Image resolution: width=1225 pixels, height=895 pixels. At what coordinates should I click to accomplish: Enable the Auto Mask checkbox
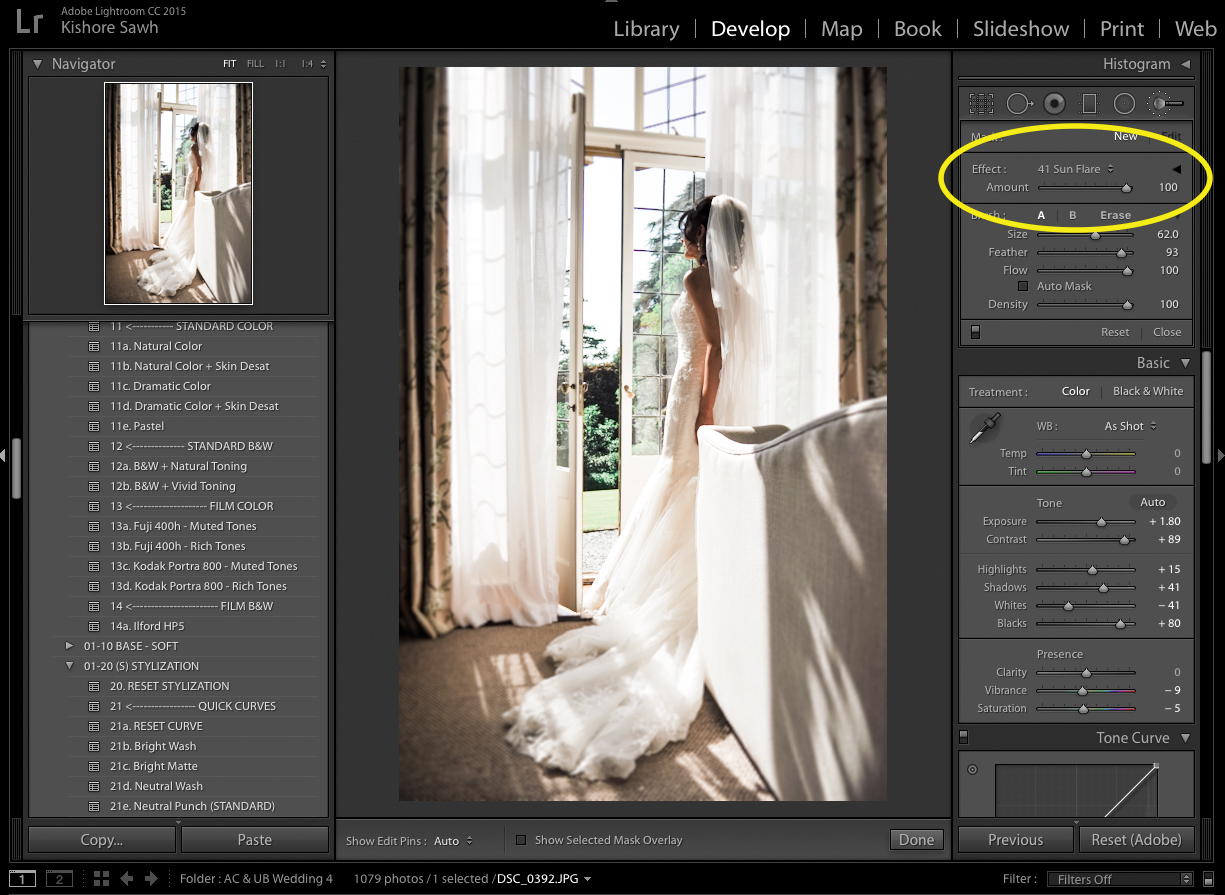coord(1023,286)
